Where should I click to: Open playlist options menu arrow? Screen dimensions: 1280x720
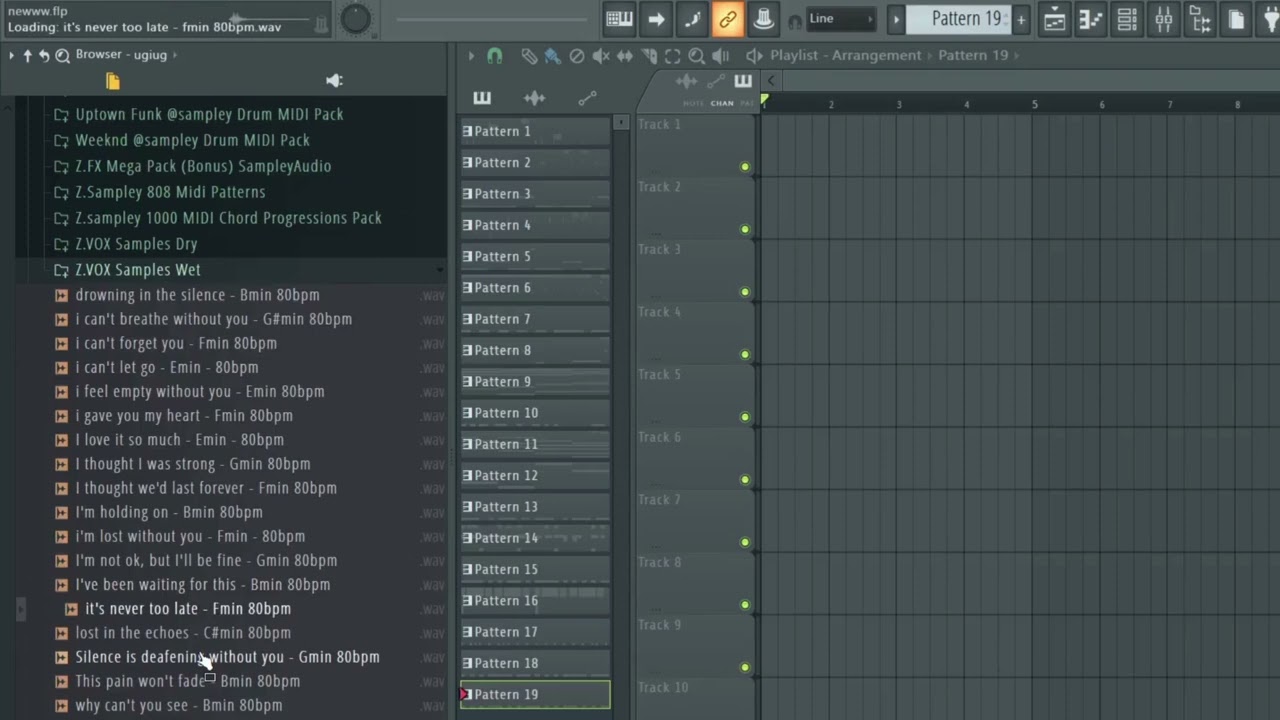coord(471,56)
